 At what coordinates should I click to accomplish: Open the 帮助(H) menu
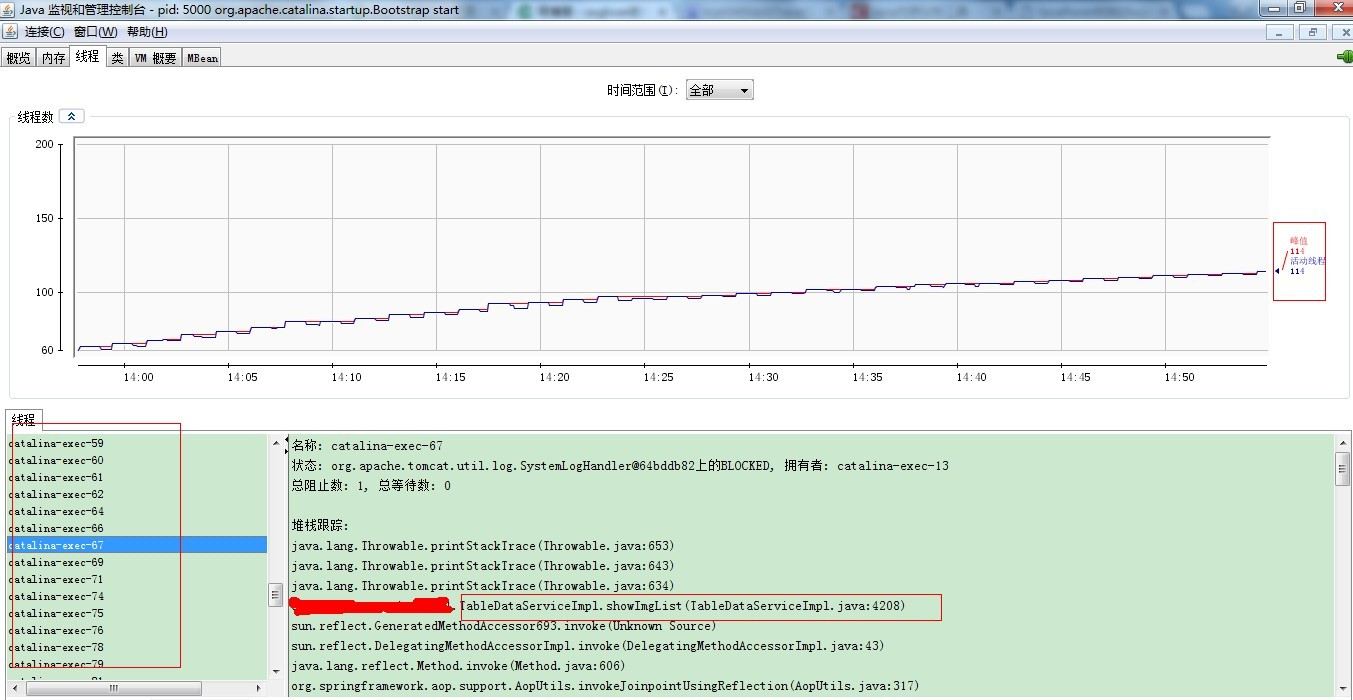click(x=145, y=31)
